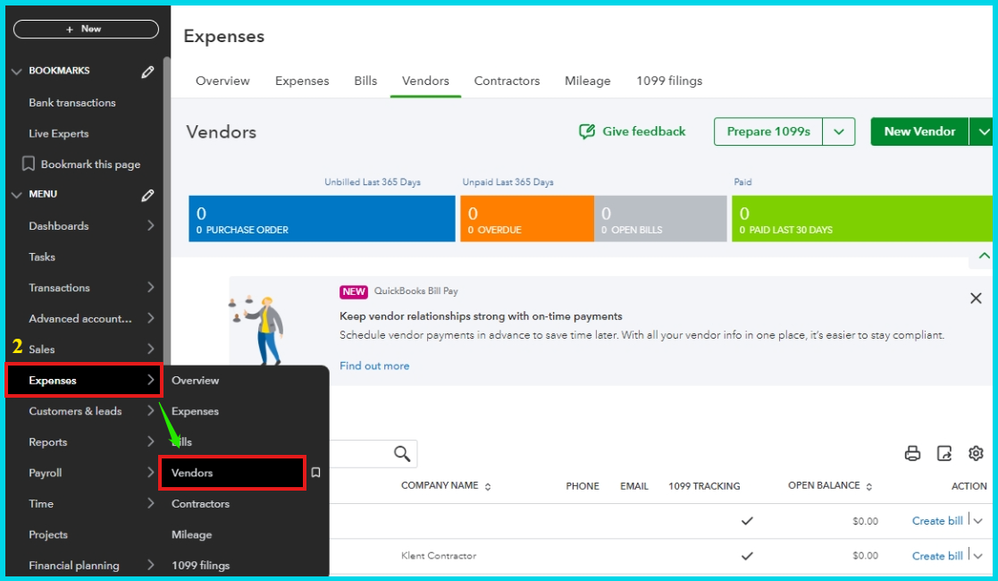Choose Mileage in the flyout submenu
Screen dimensions: 998x581
pos(192,535)
